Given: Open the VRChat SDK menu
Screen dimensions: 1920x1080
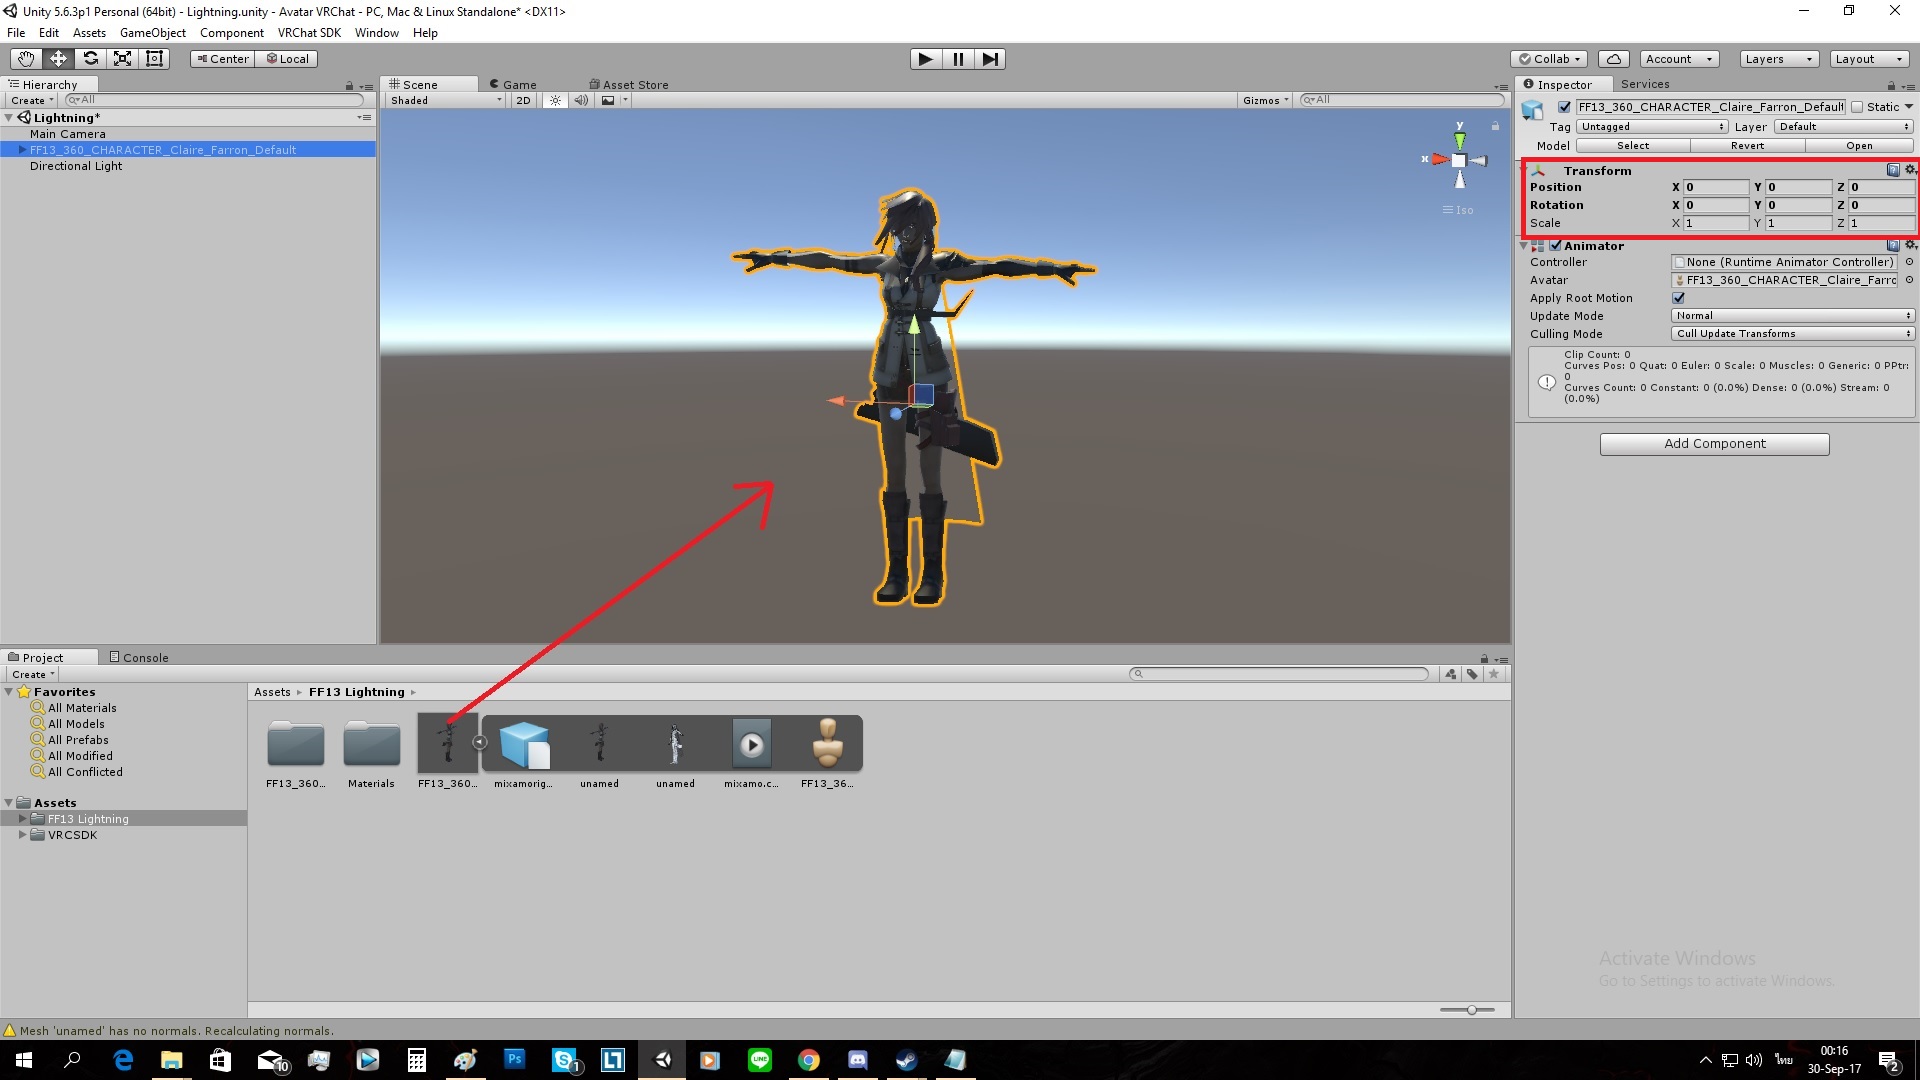Looking at the screenshot, I should 309,33.
